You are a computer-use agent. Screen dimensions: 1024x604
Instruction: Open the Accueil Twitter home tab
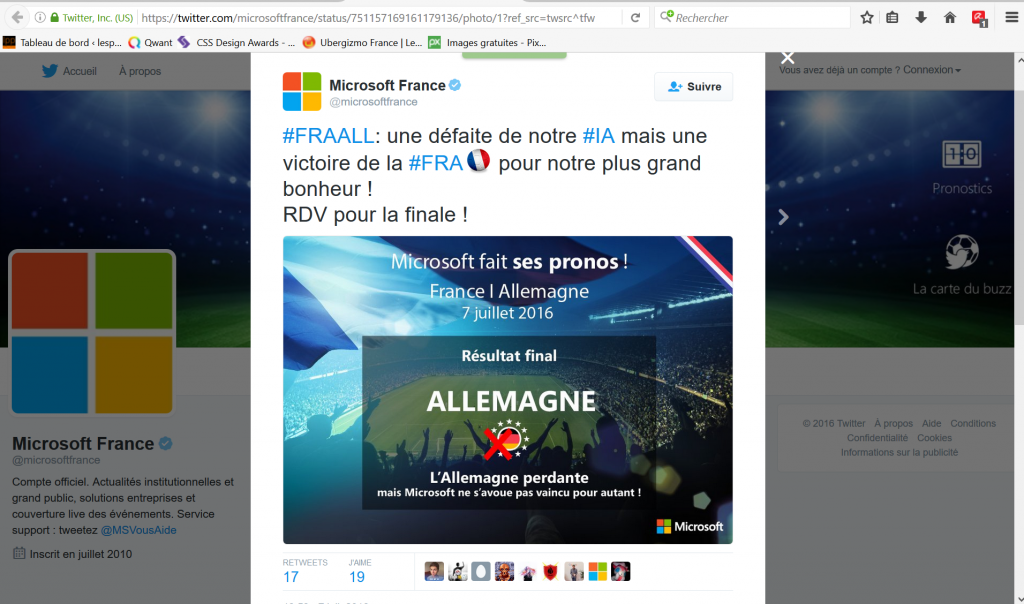[69, 71]
